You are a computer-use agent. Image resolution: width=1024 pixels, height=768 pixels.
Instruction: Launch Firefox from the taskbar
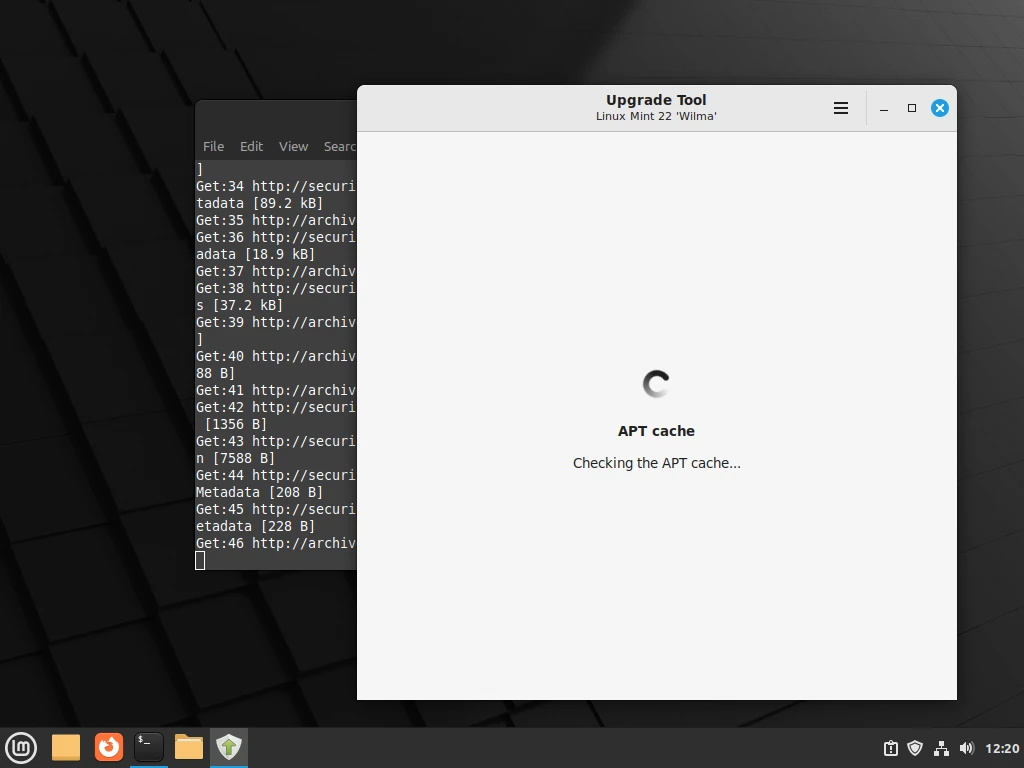(x=108, y=747)
